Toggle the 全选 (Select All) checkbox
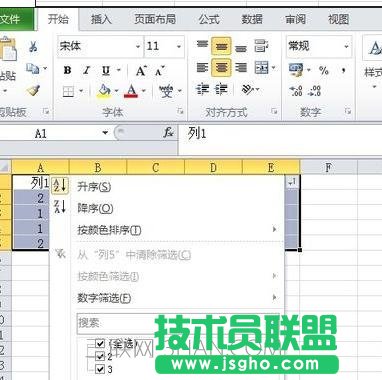The height and width of the screenshot is (380, 382). [x=100, y=343]
